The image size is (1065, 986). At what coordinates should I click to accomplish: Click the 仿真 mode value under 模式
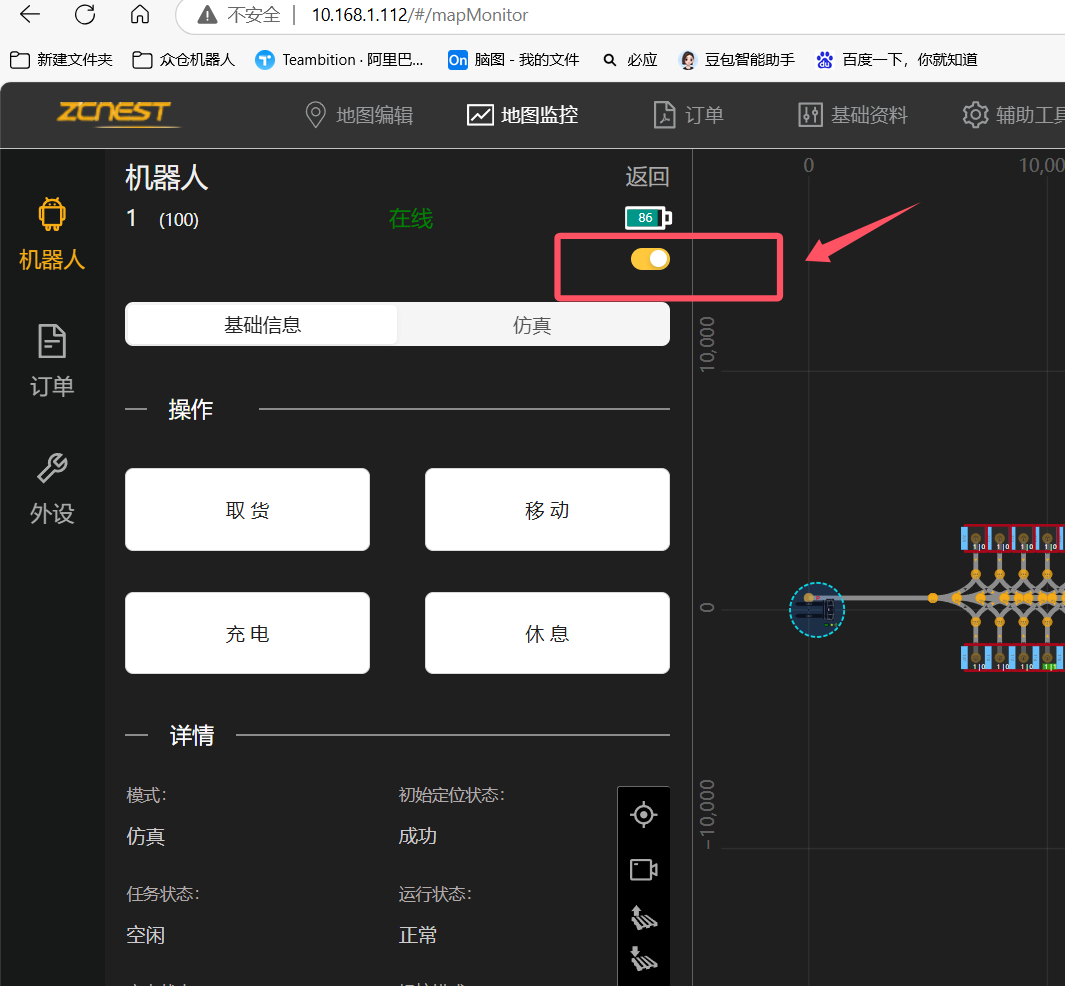145,836
